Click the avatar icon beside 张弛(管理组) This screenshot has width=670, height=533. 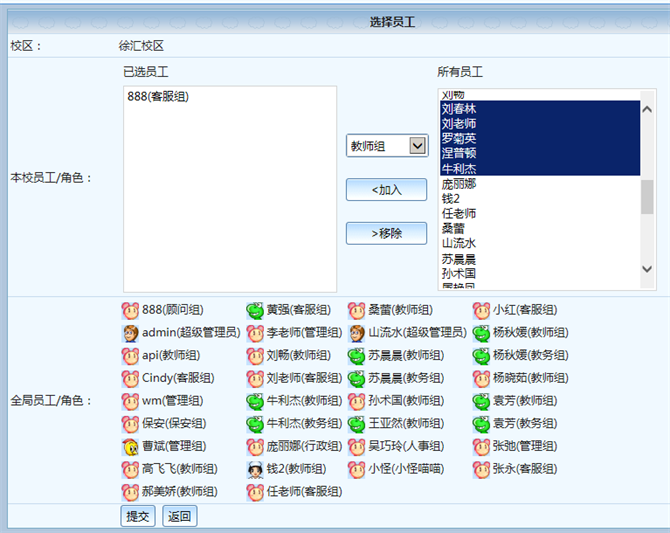pos(481,446)
